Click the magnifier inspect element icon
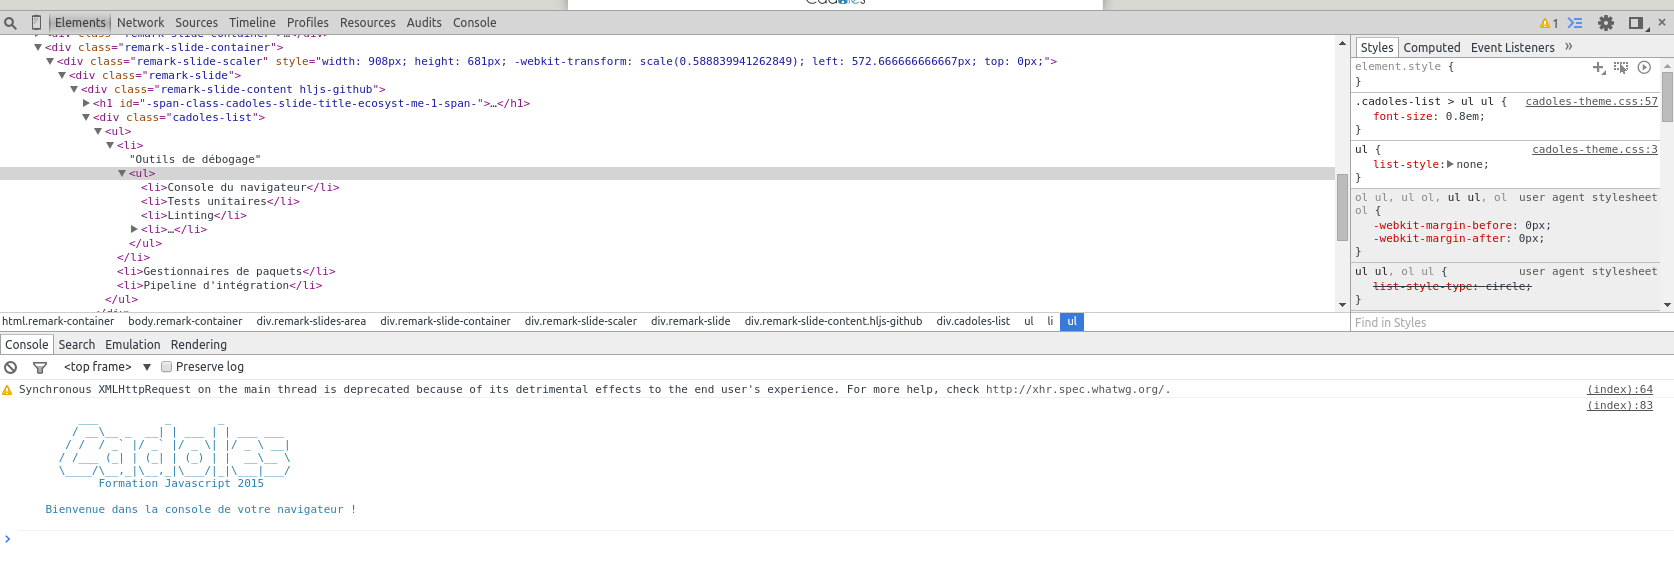 coord(11,23)
